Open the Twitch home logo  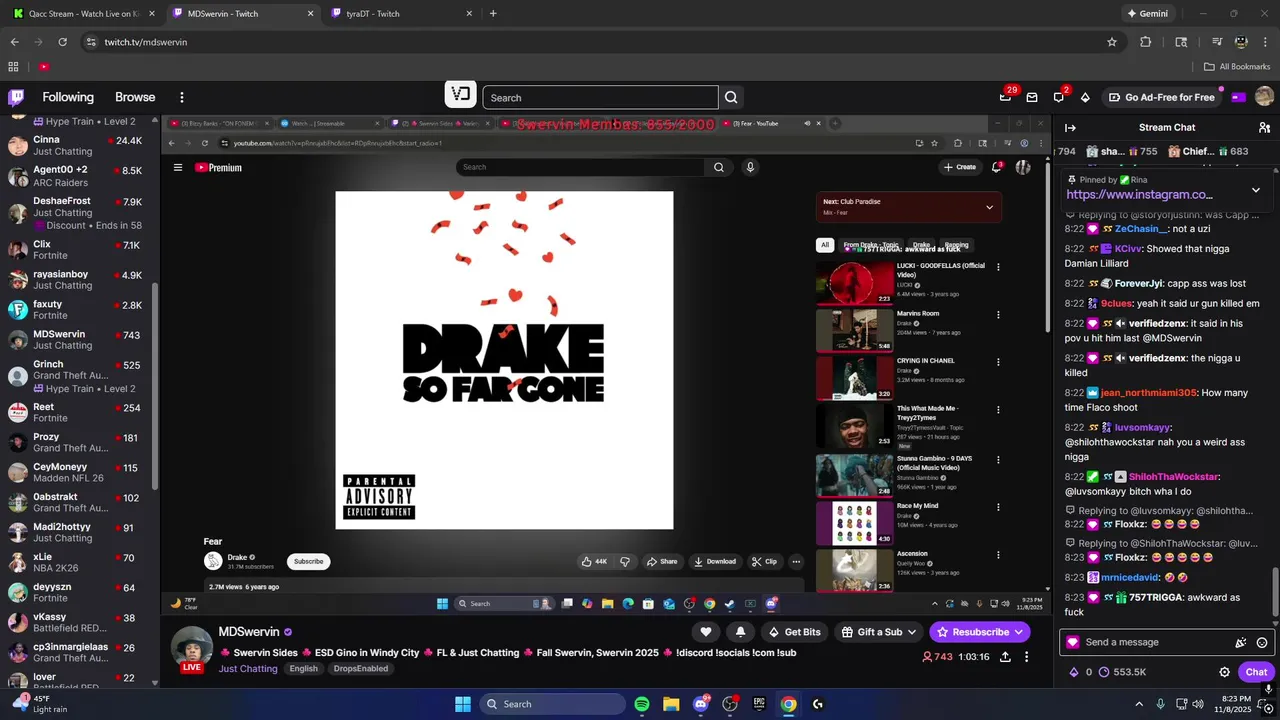[16, 97]
